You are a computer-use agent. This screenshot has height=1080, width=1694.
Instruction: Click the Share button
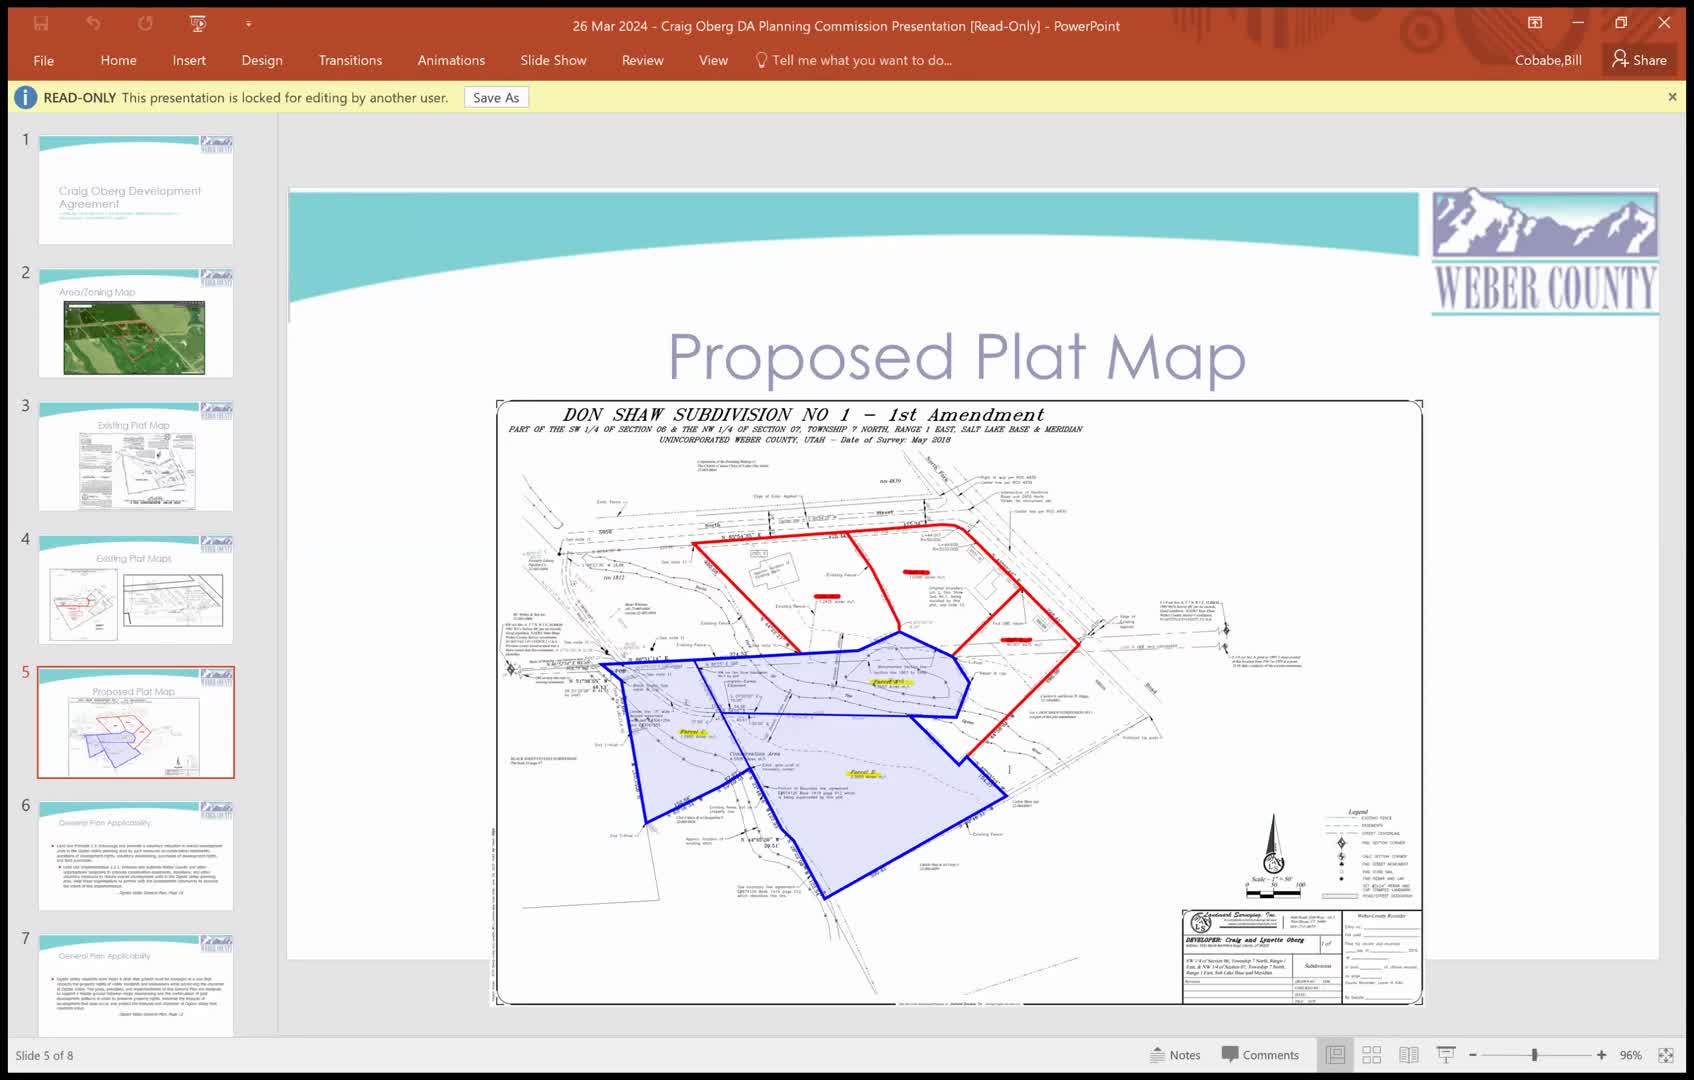(1640, 60)
